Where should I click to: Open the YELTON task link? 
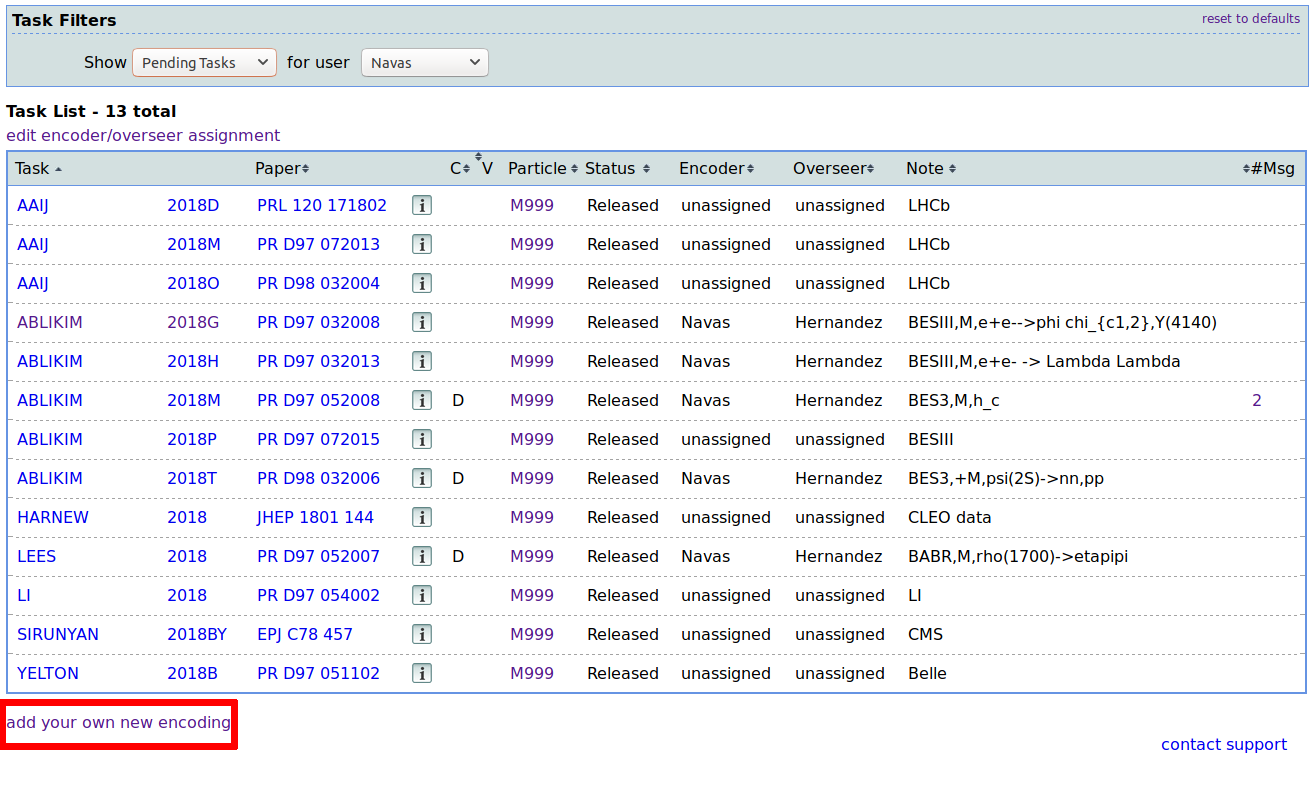48,673
